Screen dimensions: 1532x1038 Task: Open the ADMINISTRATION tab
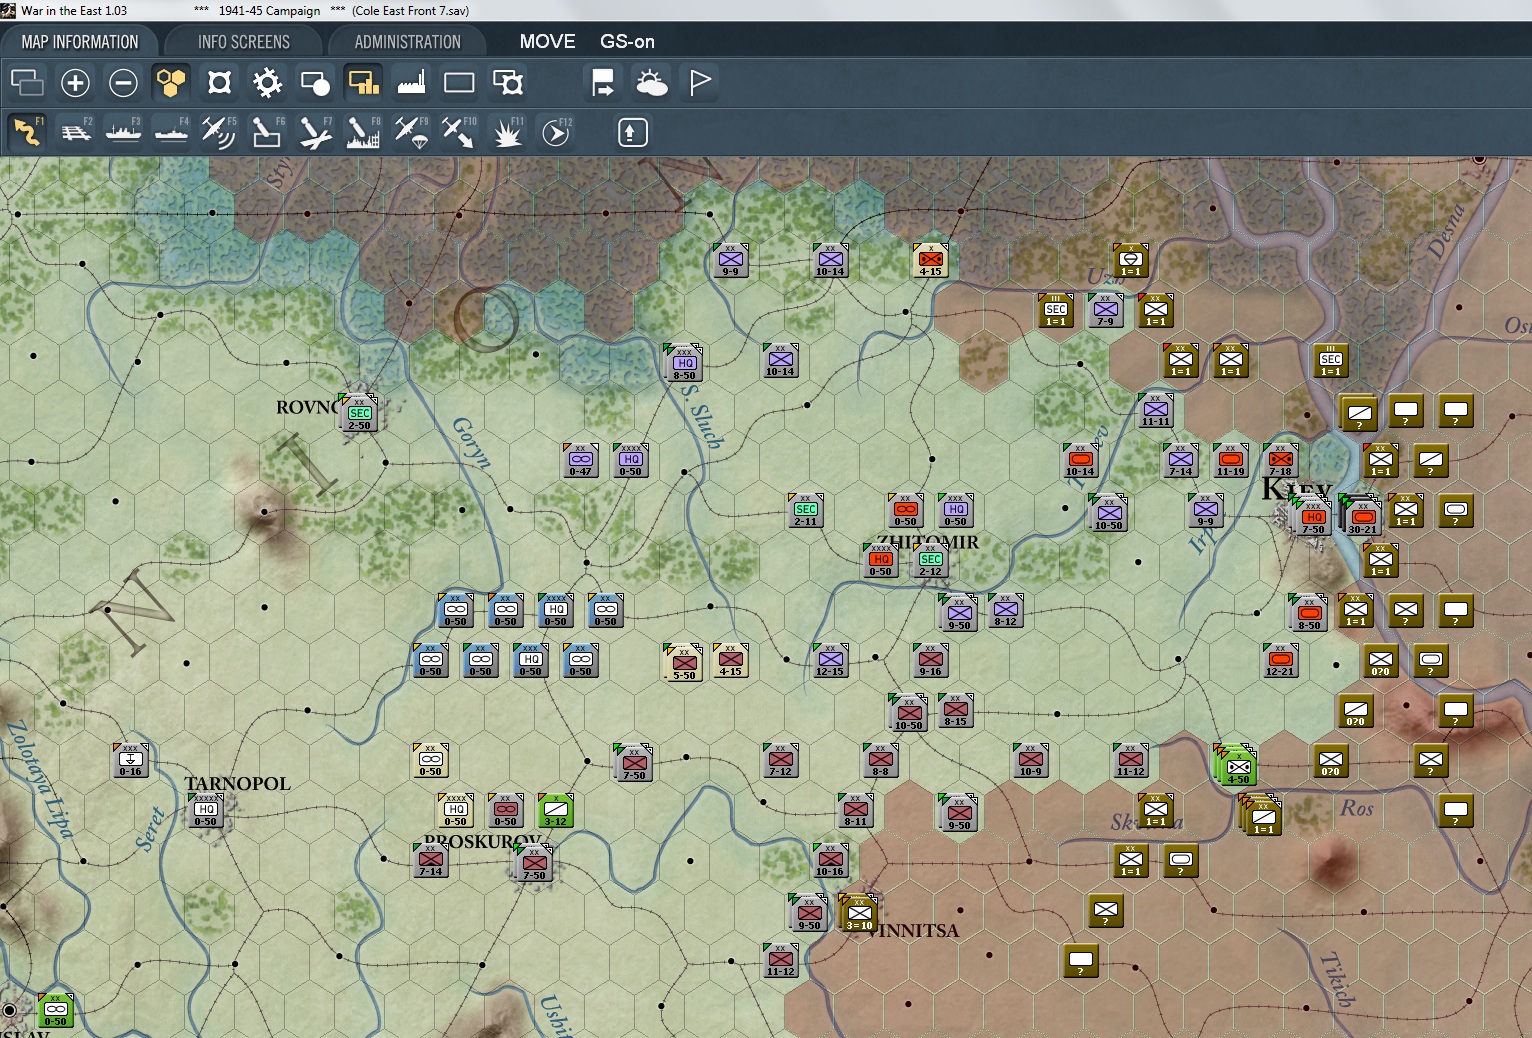pyautogui.click(x=408, y=42)
